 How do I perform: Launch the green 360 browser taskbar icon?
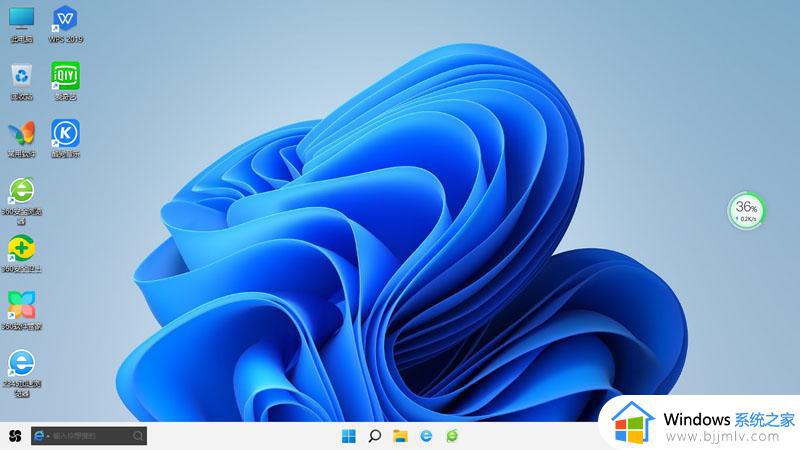click(452, 436)
